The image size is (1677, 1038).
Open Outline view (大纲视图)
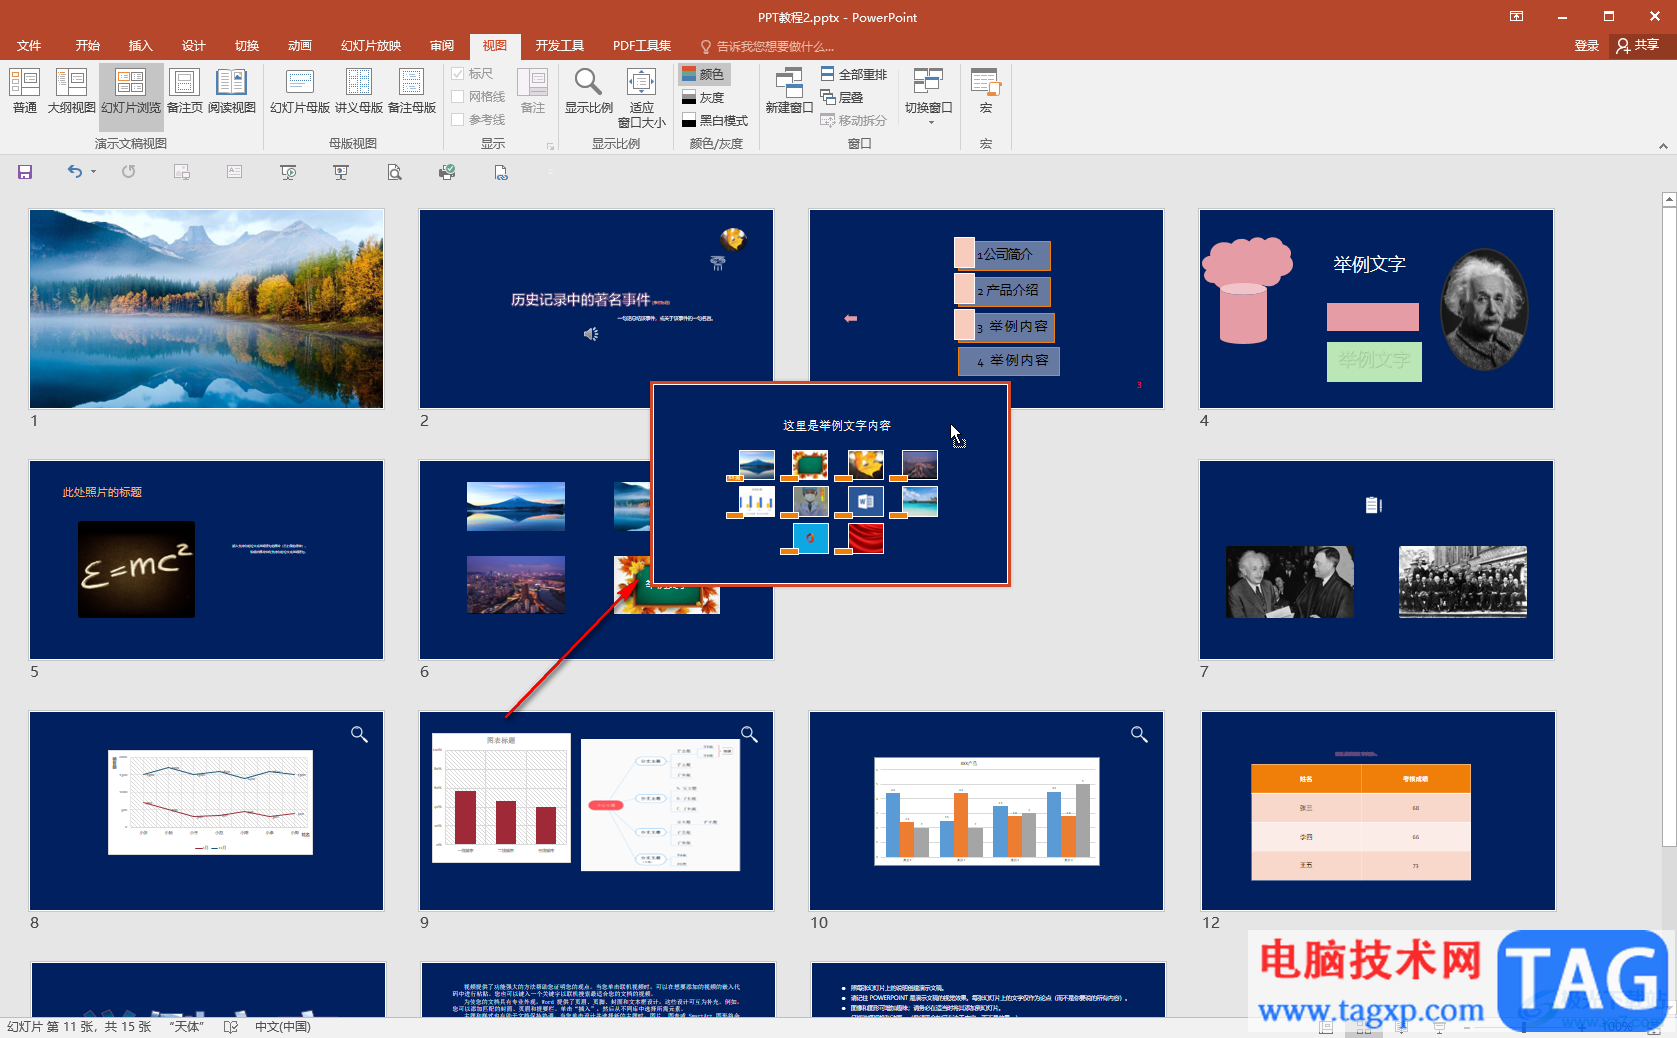[71, 91]
